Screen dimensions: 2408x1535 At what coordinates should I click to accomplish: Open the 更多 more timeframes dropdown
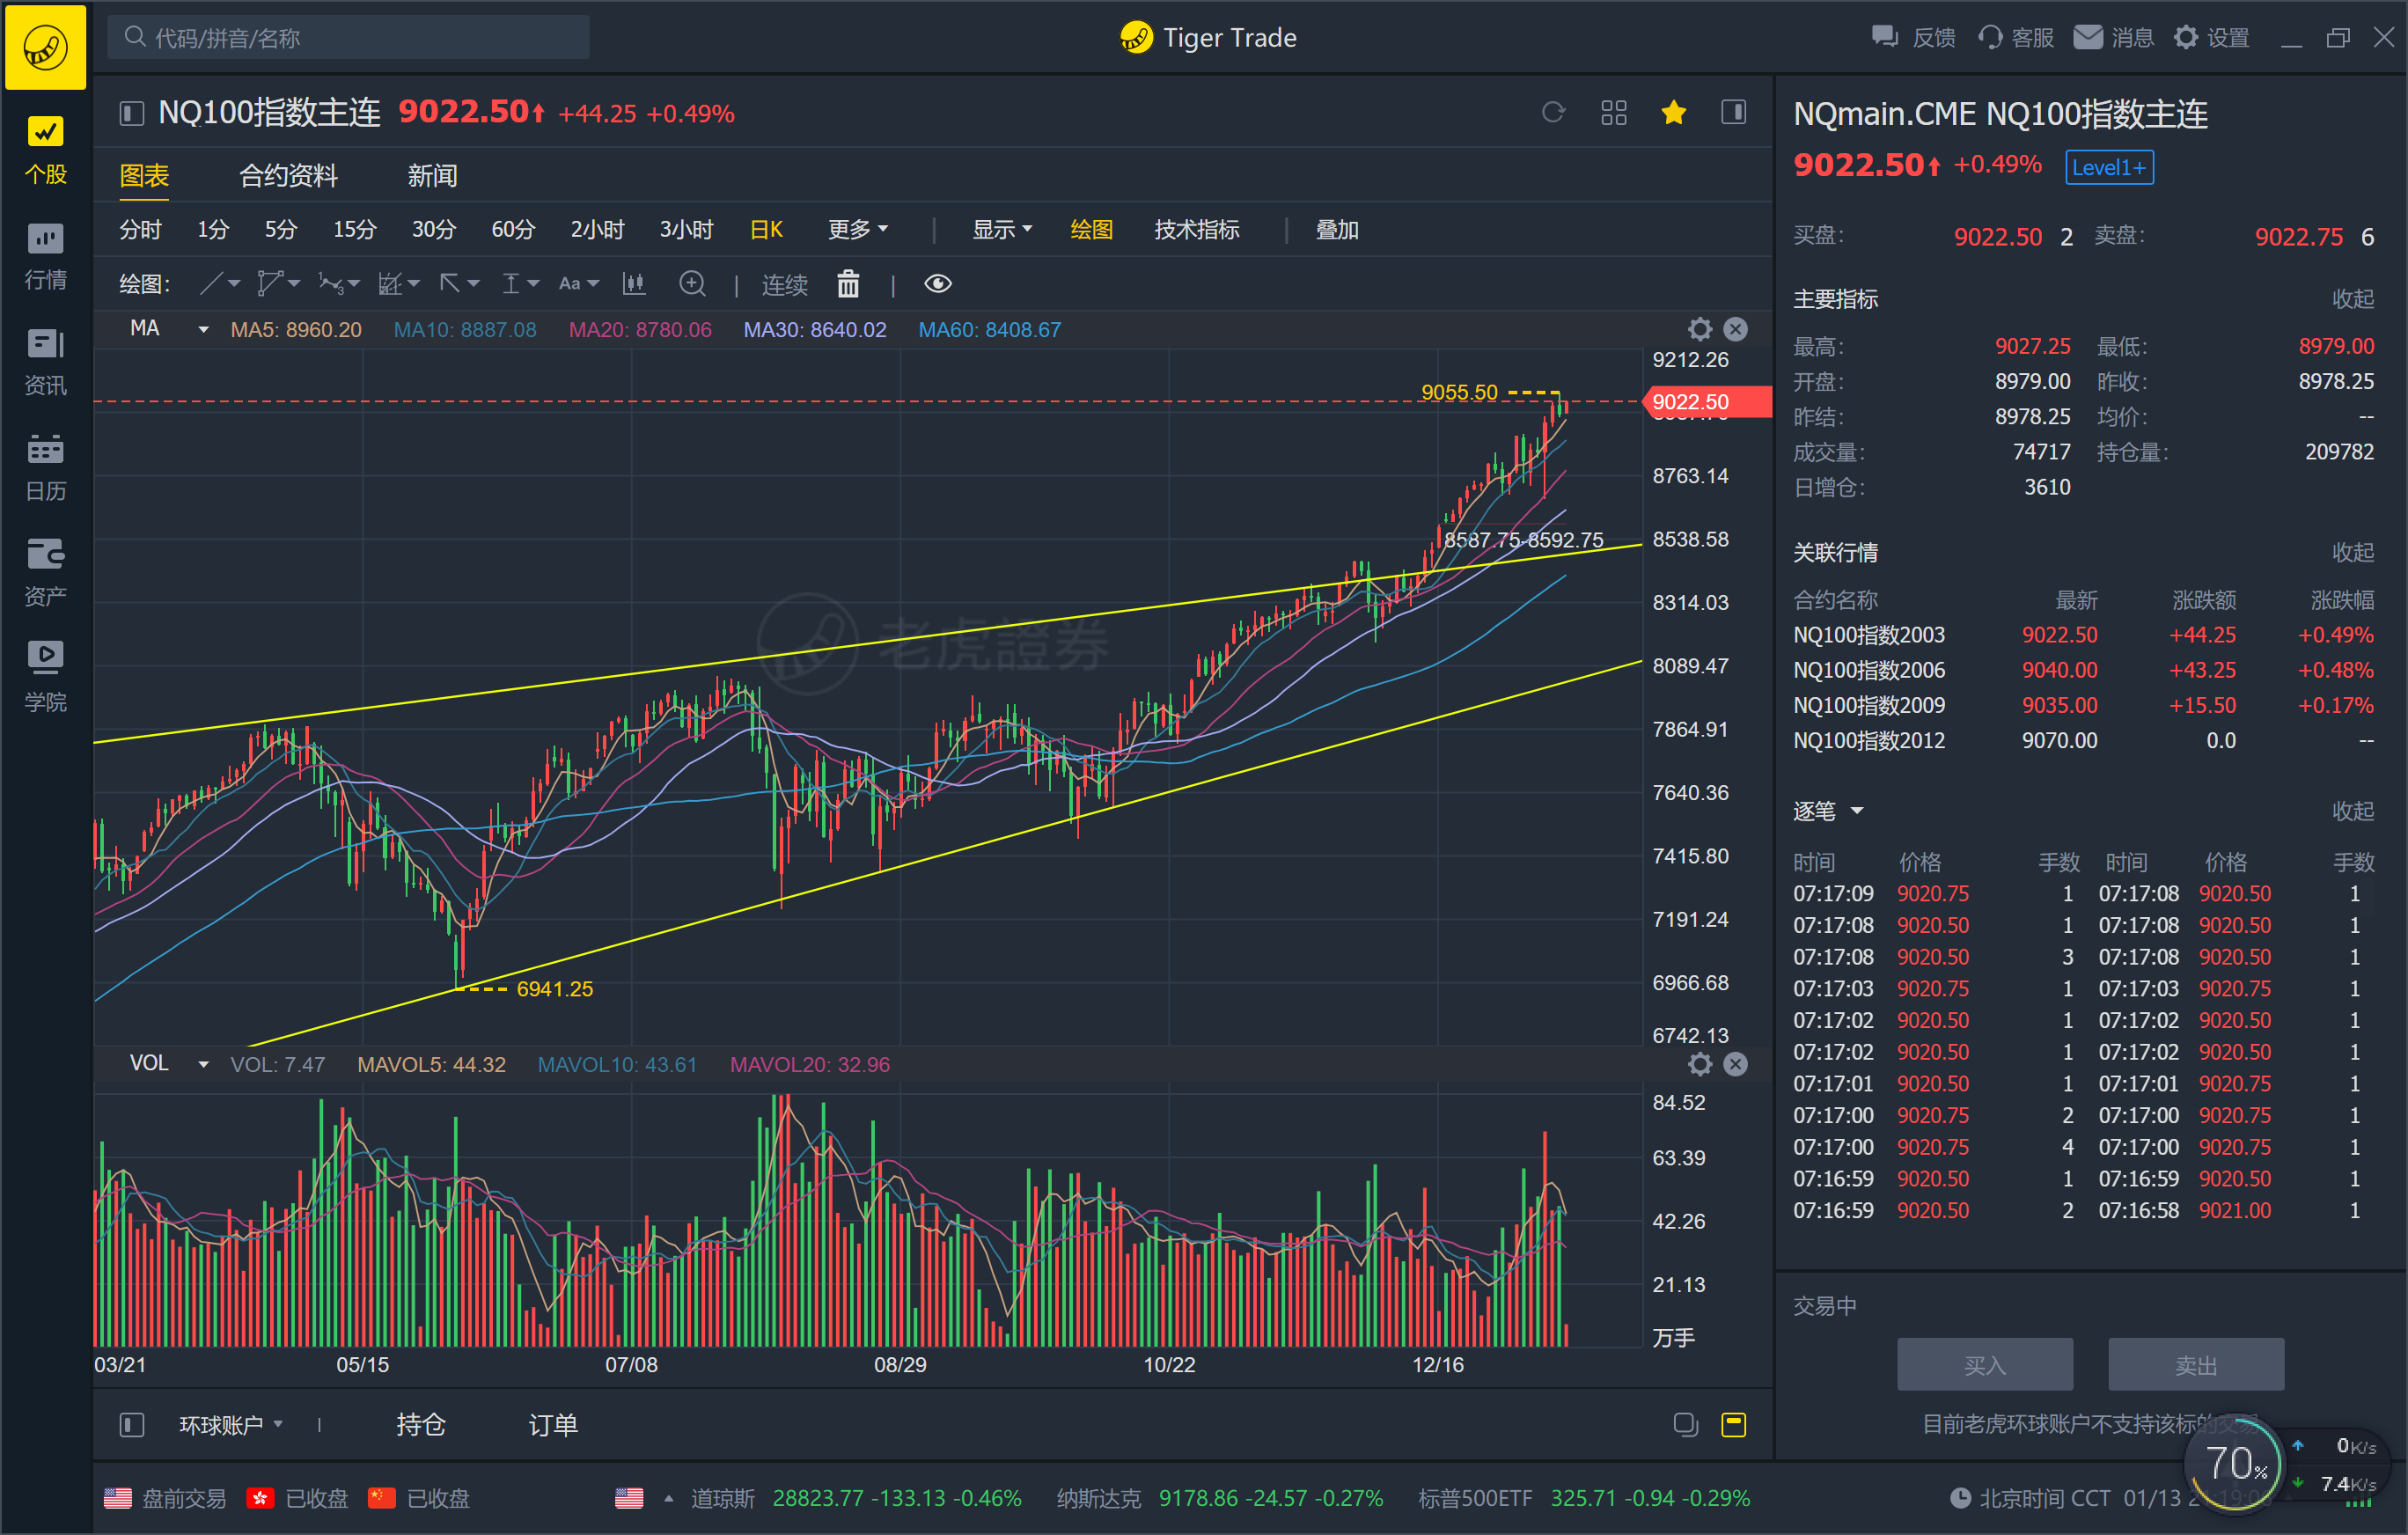tap(858, 230)
